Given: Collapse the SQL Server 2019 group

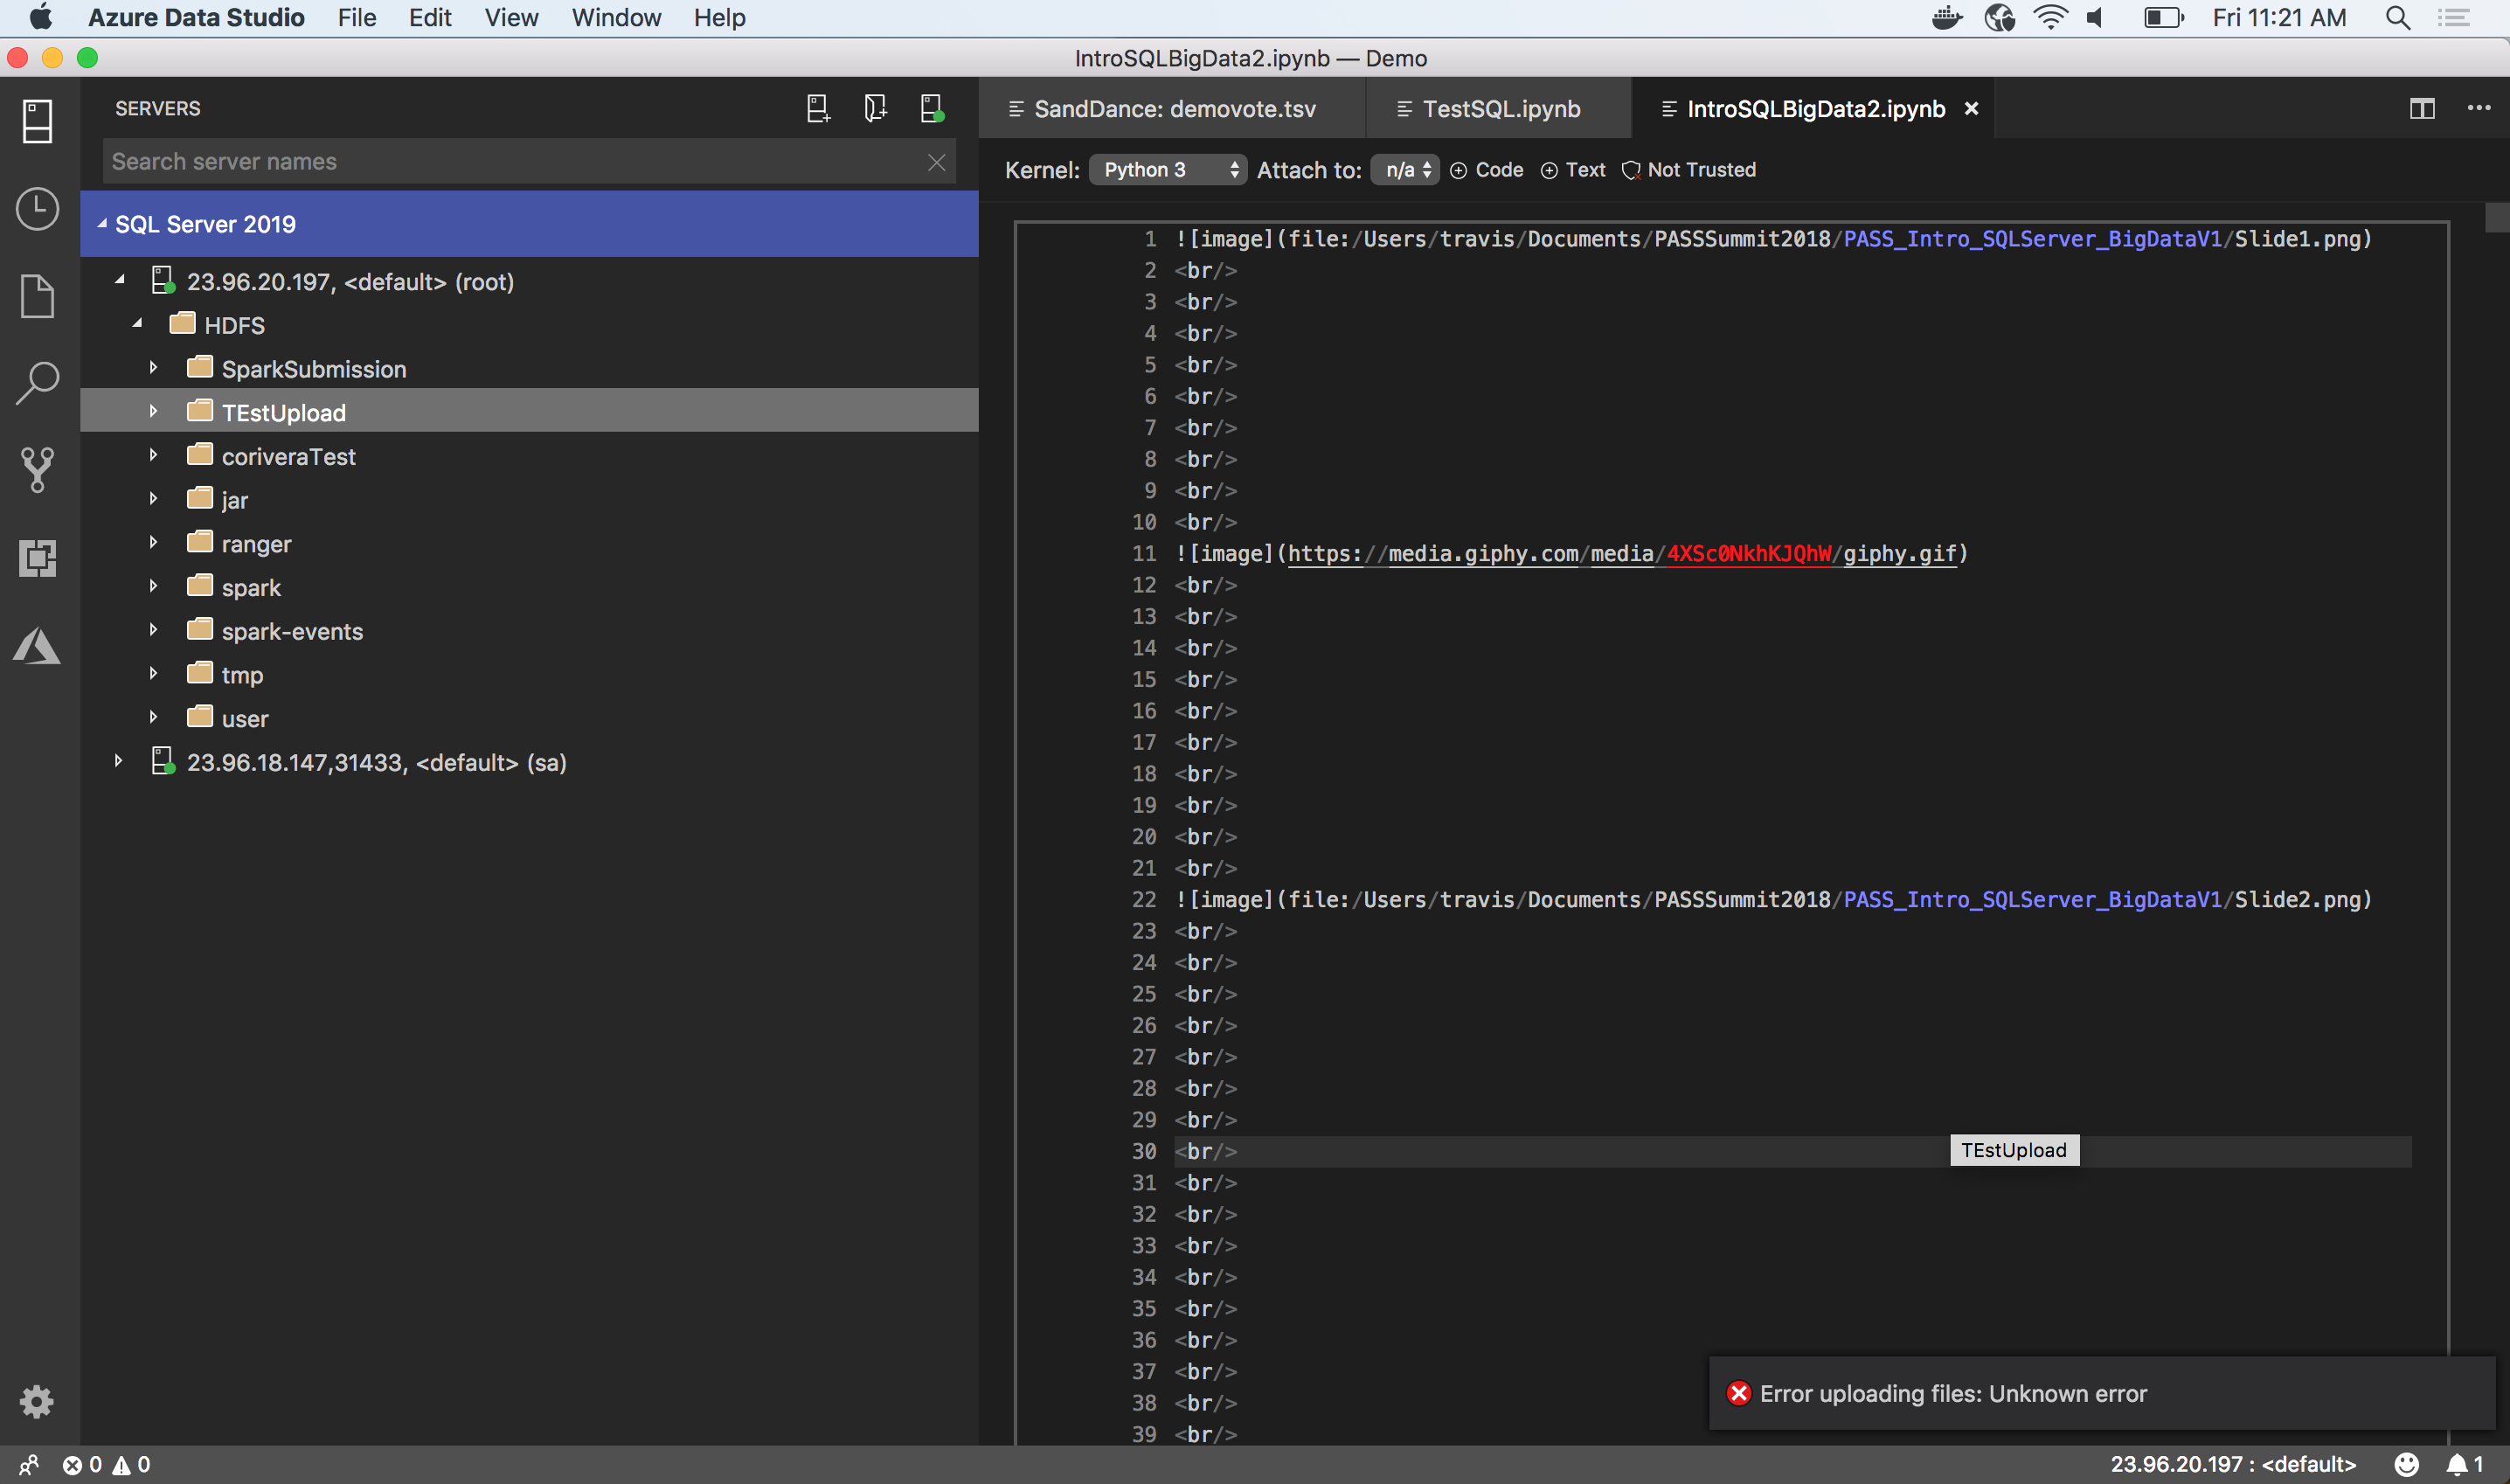Looking at the screenshot, I should (x=102, y=224).
